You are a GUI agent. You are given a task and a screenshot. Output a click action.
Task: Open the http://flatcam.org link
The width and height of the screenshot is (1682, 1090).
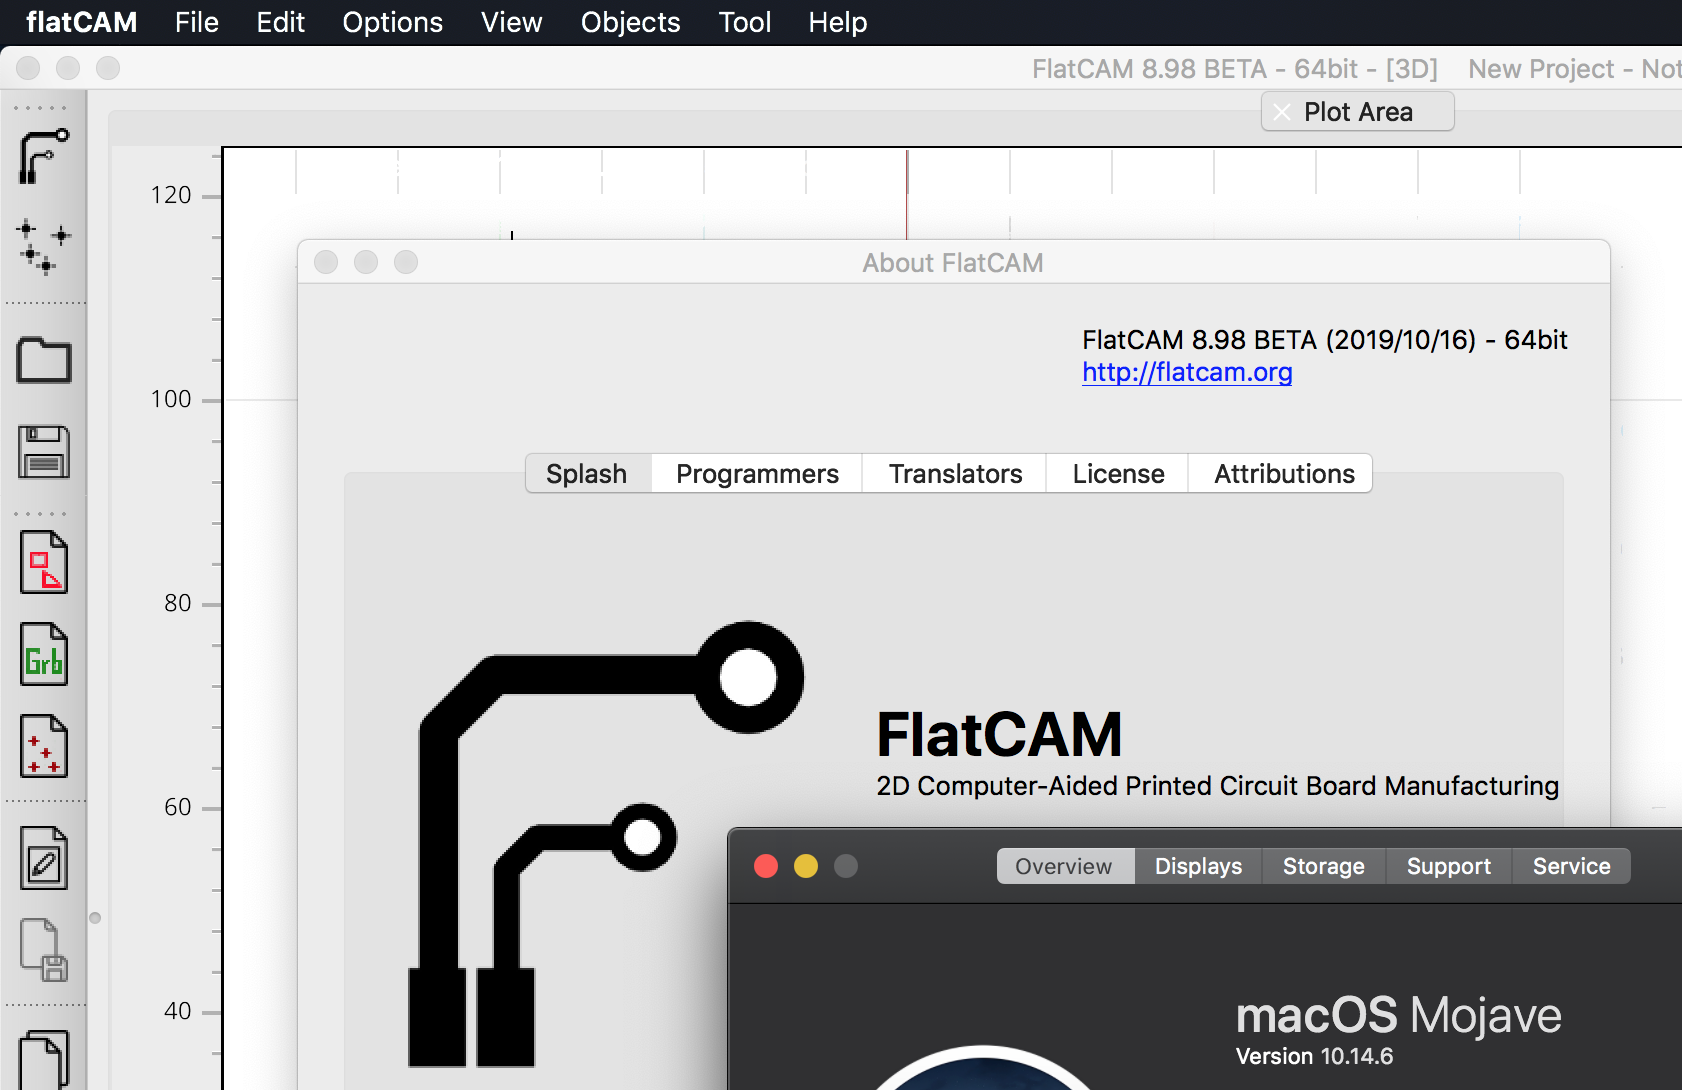pyautogui.click(x=1187, y=372)
